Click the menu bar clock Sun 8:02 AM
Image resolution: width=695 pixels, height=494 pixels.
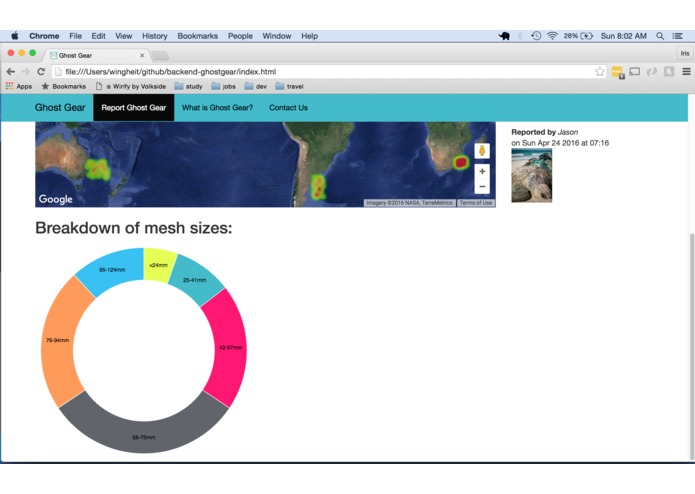(623, 36)
